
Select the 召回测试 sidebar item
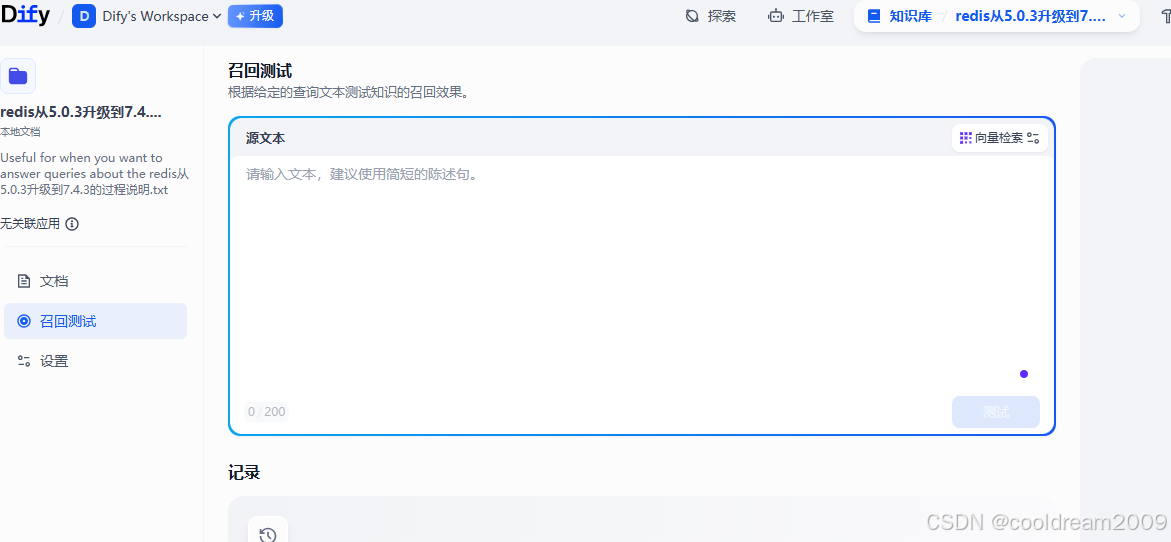(x=96, y=321)
